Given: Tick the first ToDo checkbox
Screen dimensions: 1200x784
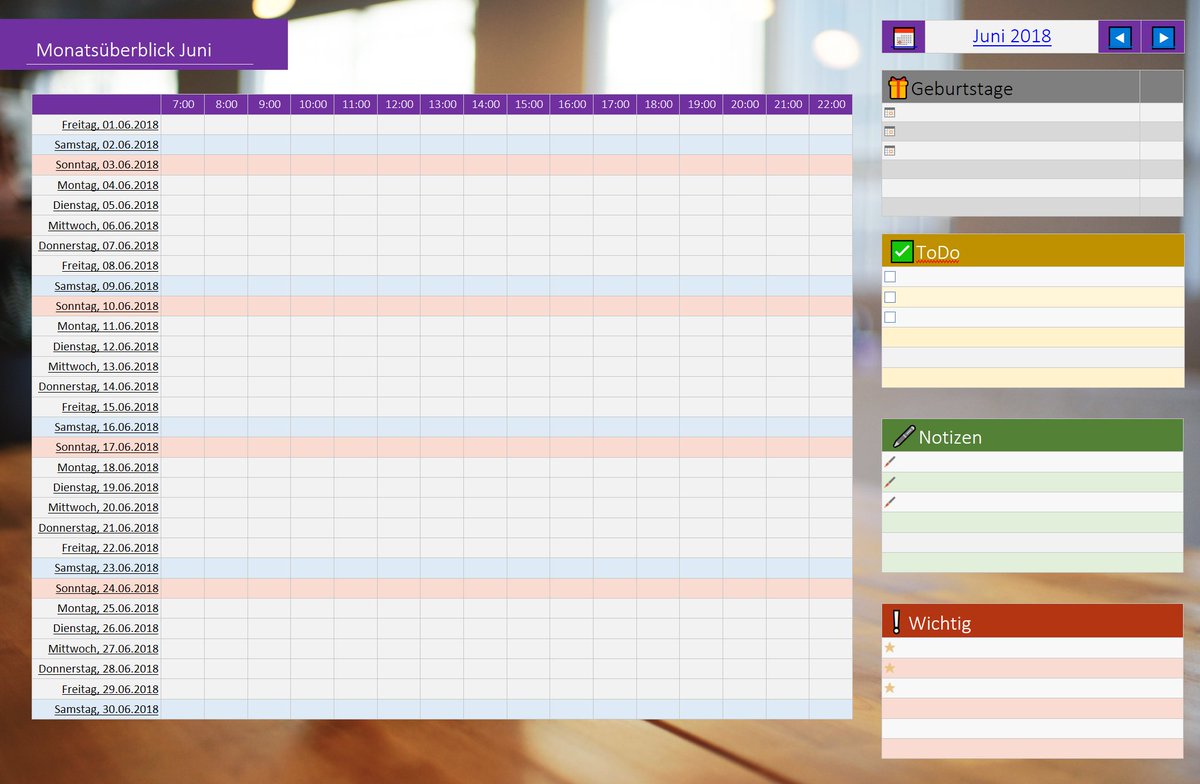Looking at the screenshot, I should (890, 277).
